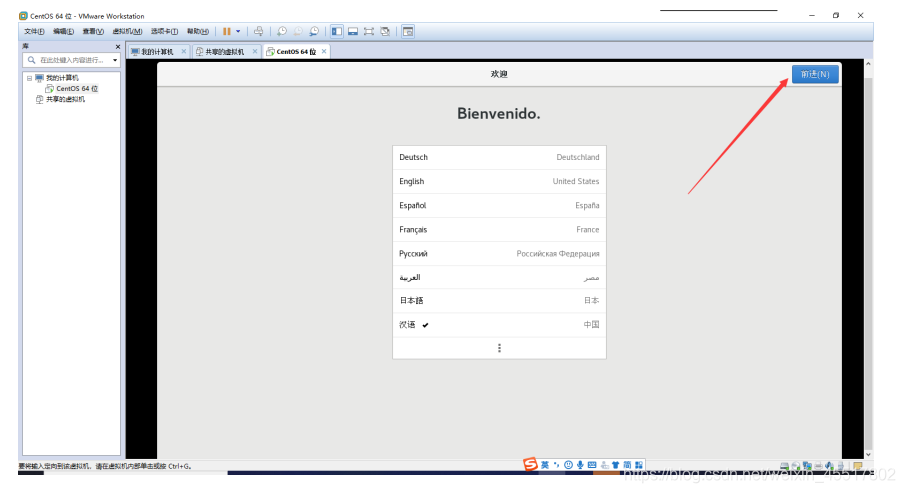
Task: Click the 前进(N) button
Action: click(815, 74)
